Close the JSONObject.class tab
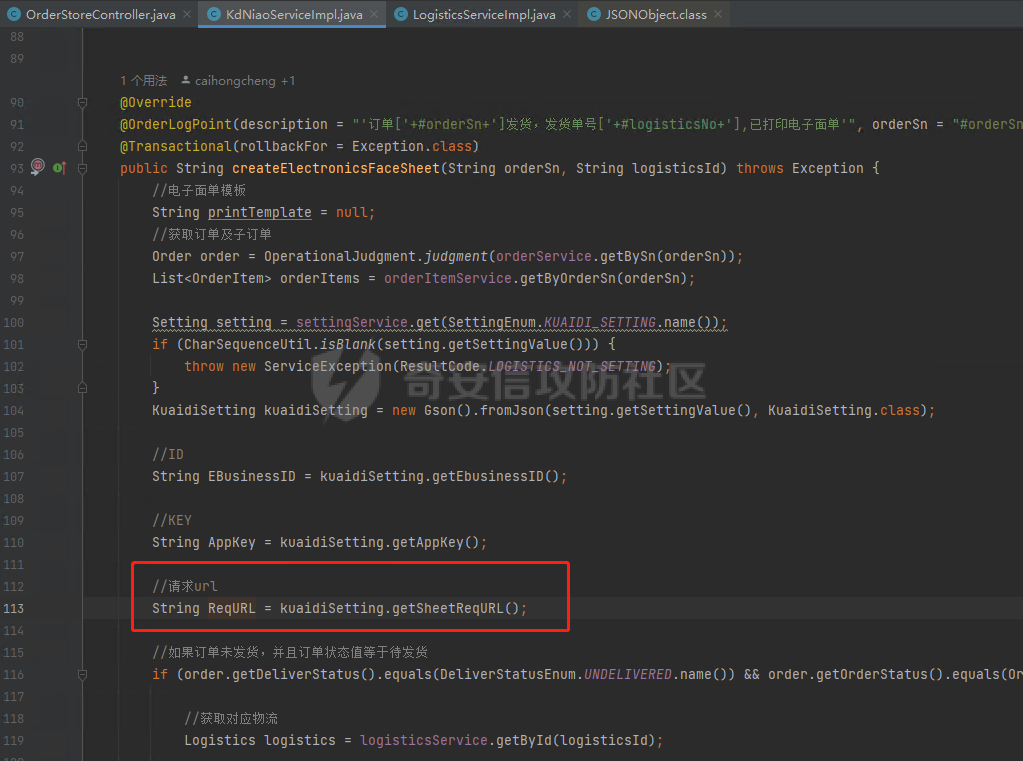The image size is (1023, 761). tap(717, 15)
